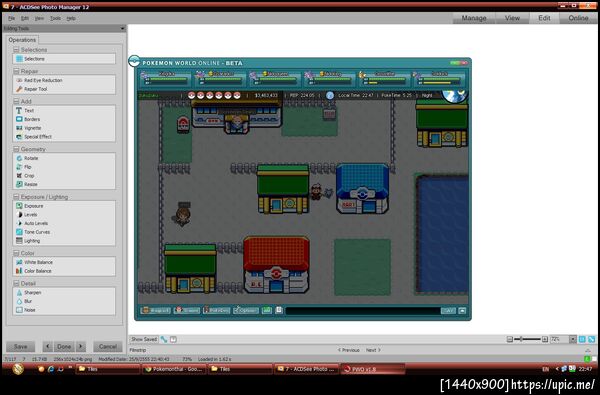The width and height of the screenshot is (600, 395).
Task: Collapse the Color group
Action: [x=16, y=253]
